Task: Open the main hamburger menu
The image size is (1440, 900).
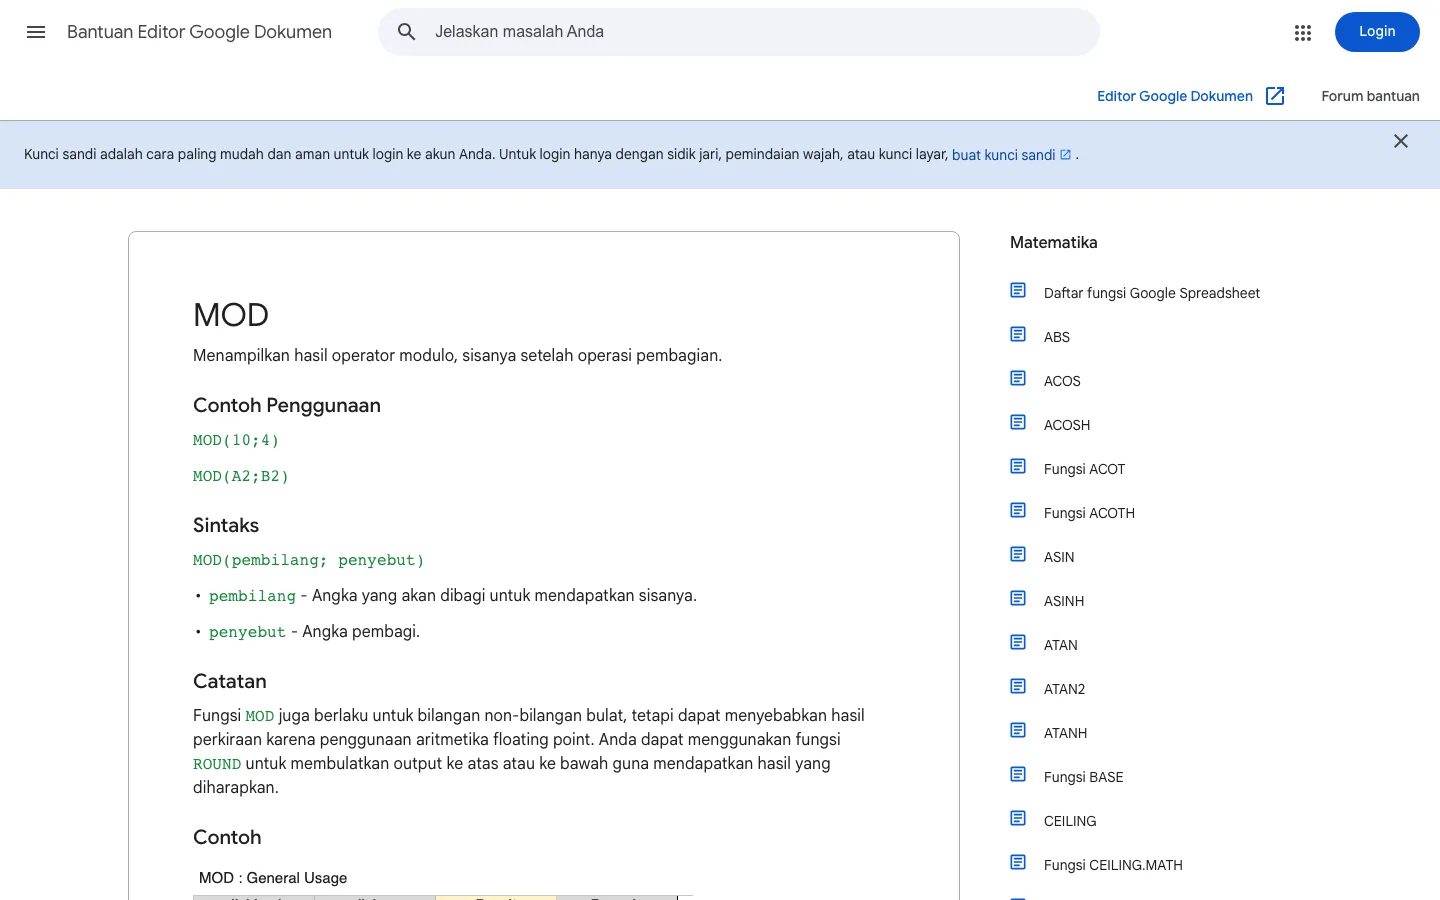Action: [36, 32]
